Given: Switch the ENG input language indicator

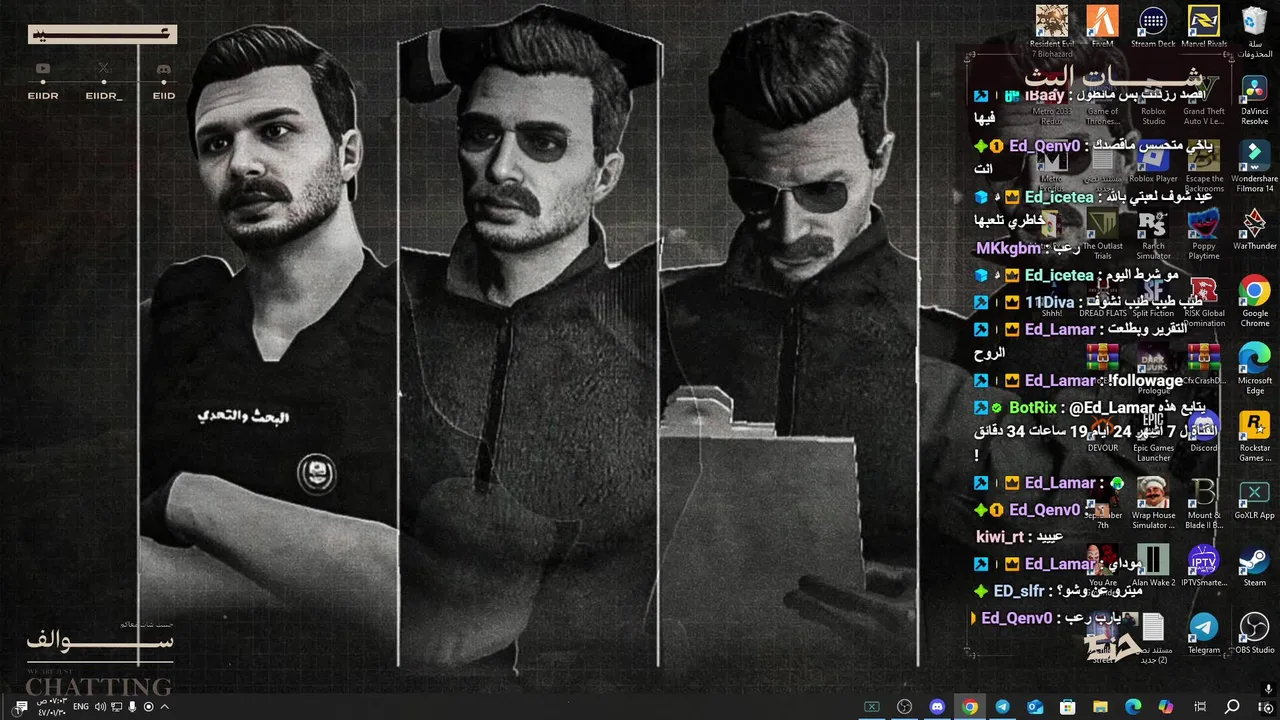Looking at the screenshot, I should point(81,707).
